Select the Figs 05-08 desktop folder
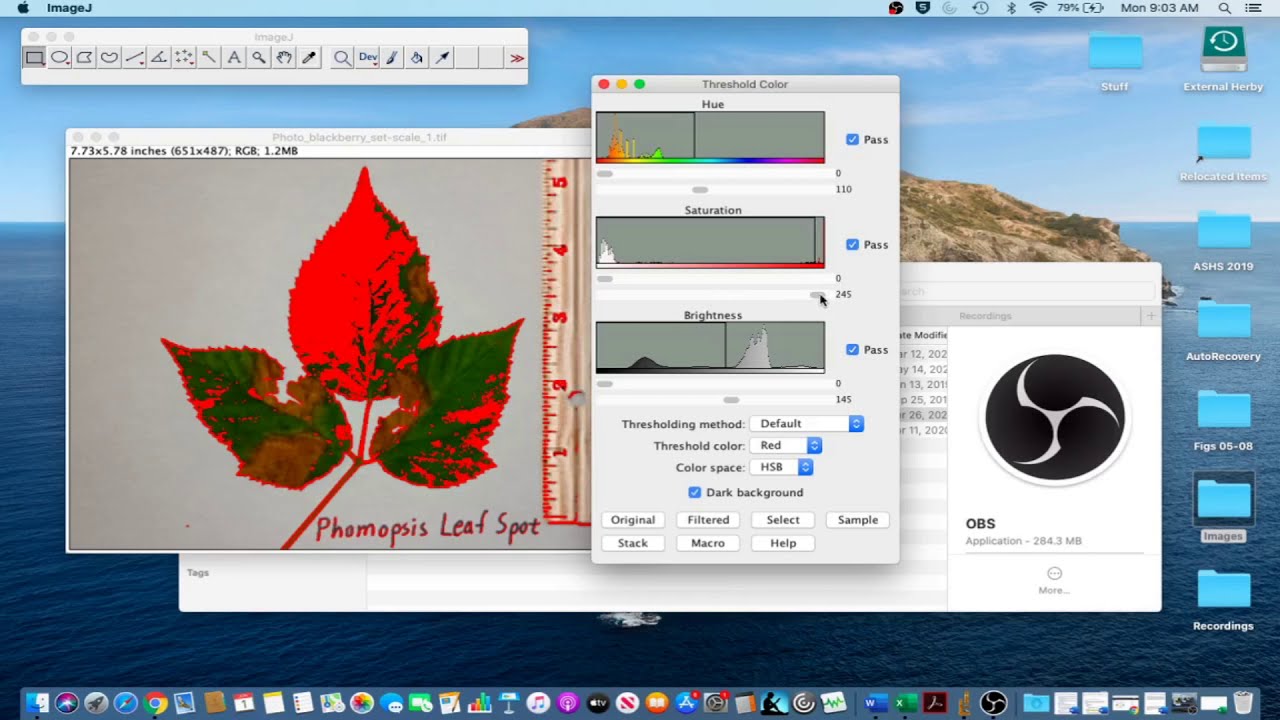The width and height of the screenshot is (1280, 720). coord(1223,420)
